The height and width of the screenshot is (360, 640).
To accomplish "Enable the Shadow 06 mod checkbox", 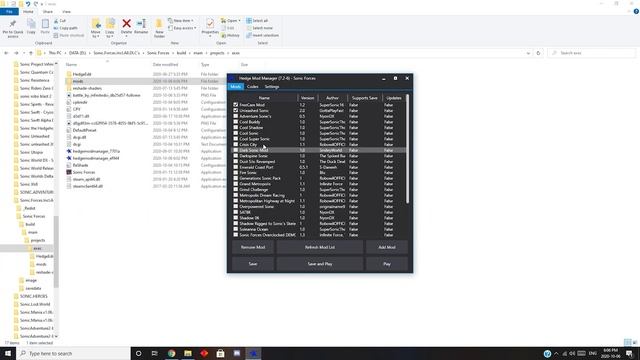I will pyautogui.click(x=236, y=218).
